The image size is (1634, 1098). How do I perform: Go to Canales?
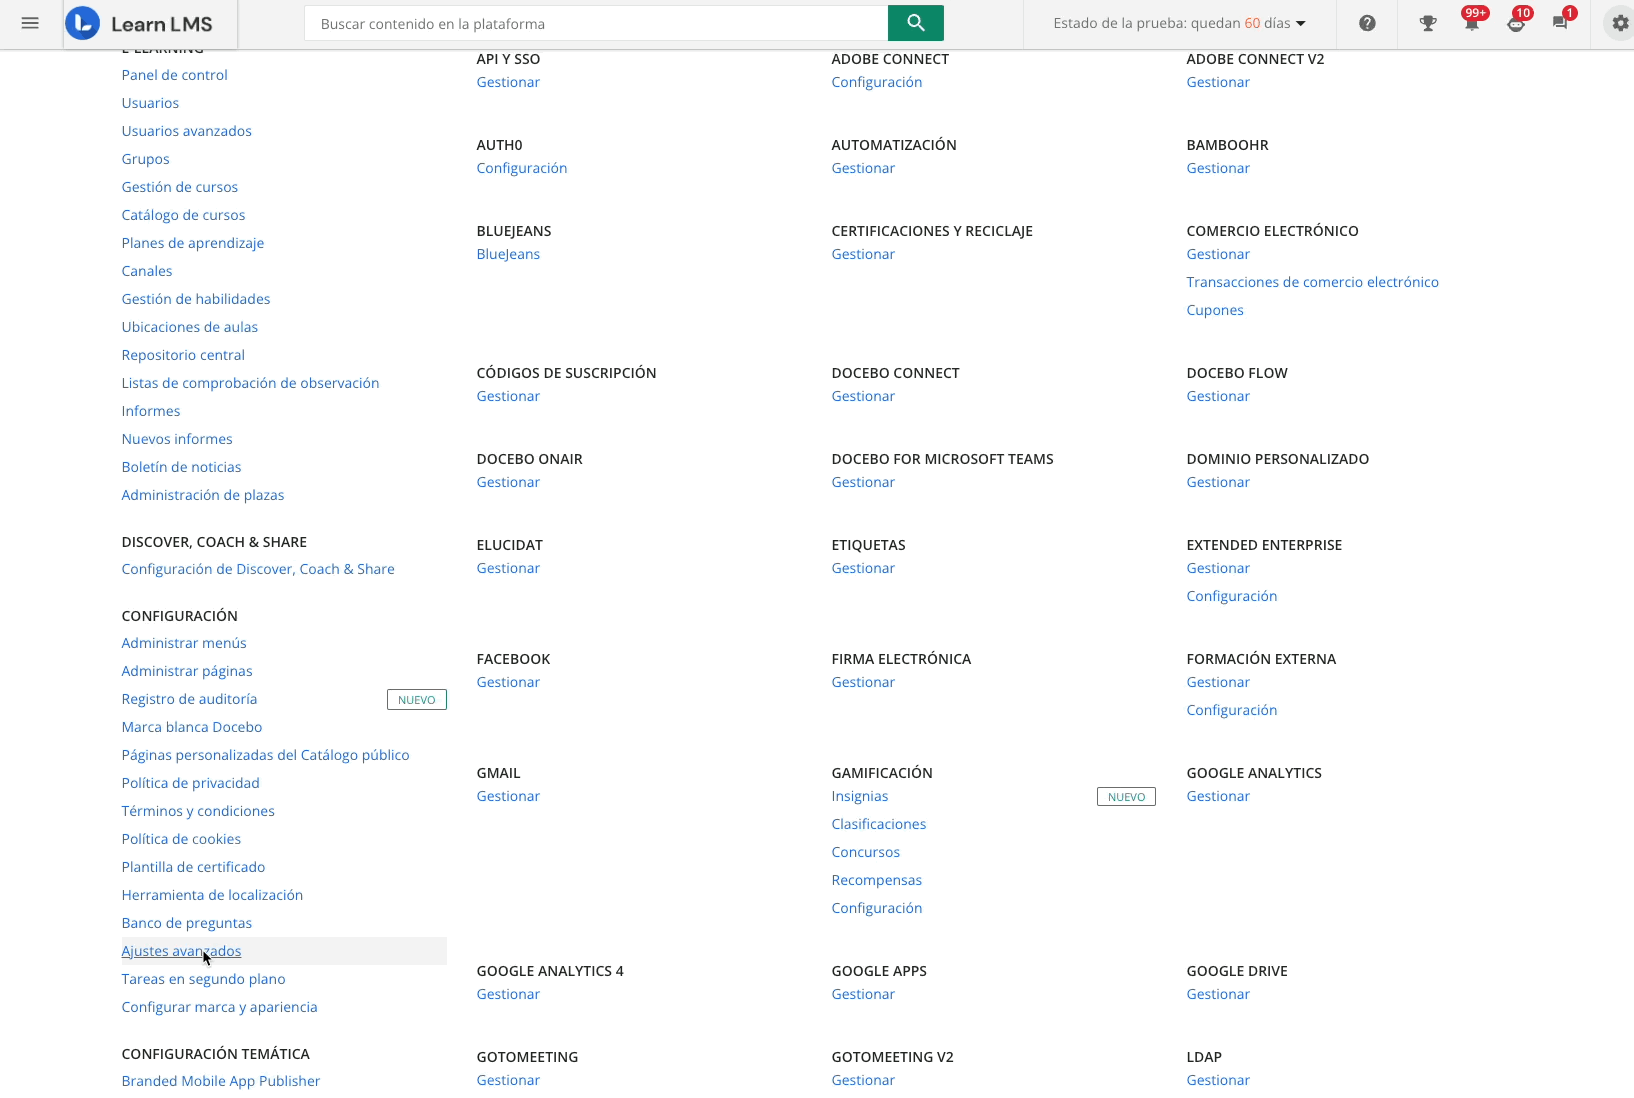[147, 271]
